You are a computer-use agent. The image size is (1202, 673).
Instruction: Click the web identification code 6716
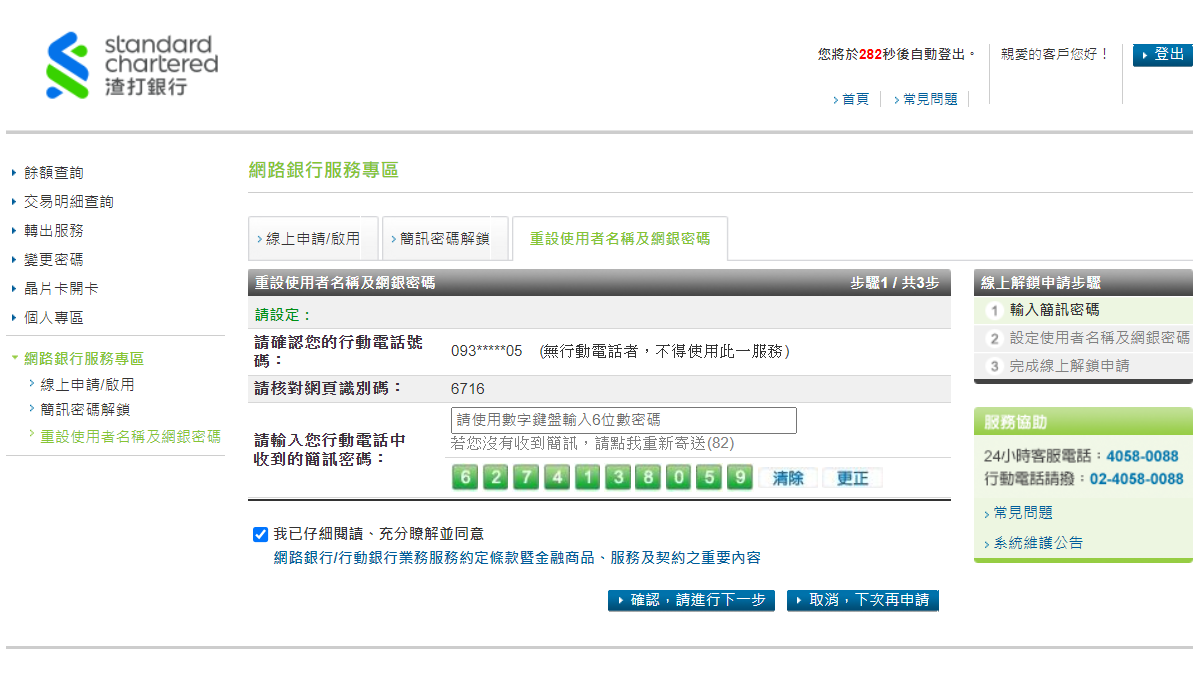[x=468, y=389]
